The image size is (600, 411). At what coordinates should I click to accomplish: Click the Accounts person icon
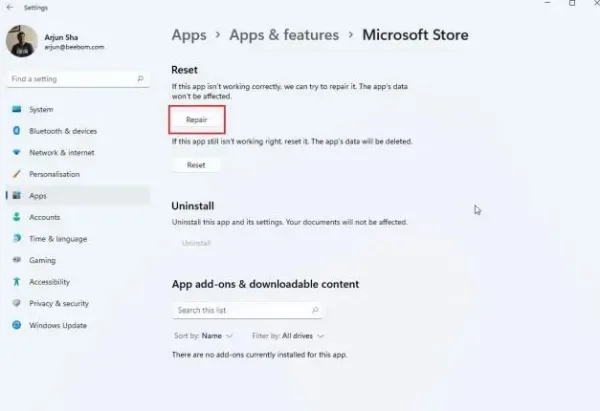tap(16, 217)
